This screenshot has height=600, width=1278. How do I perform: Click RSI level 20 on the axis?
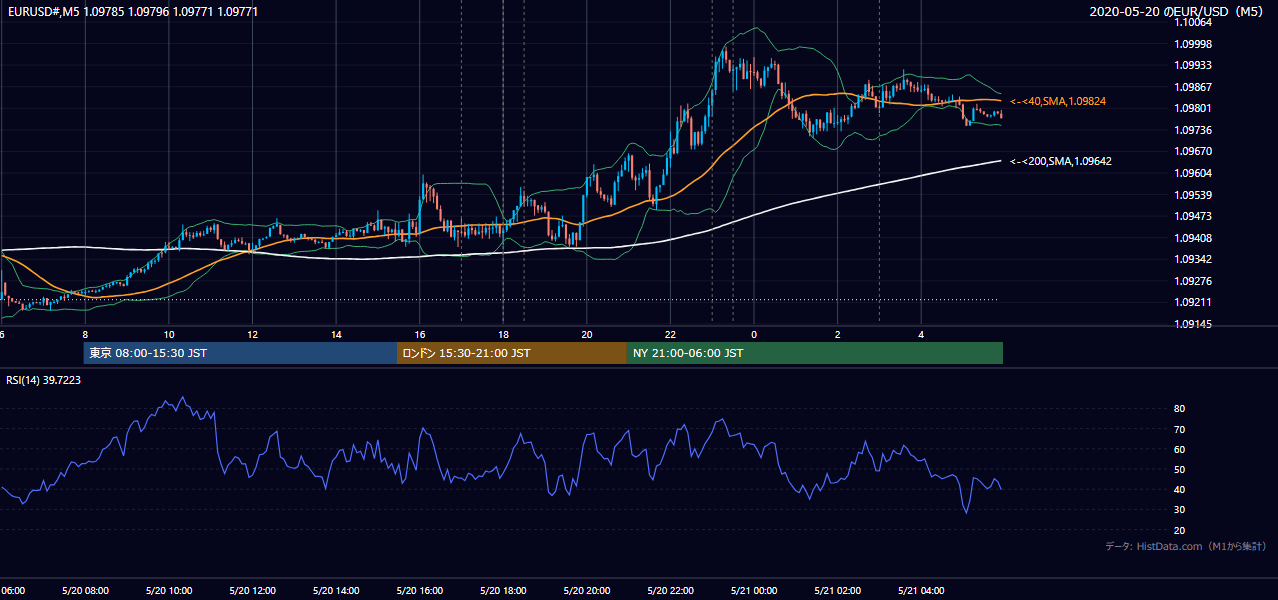pyautogui.click(x=1180, y=531)
